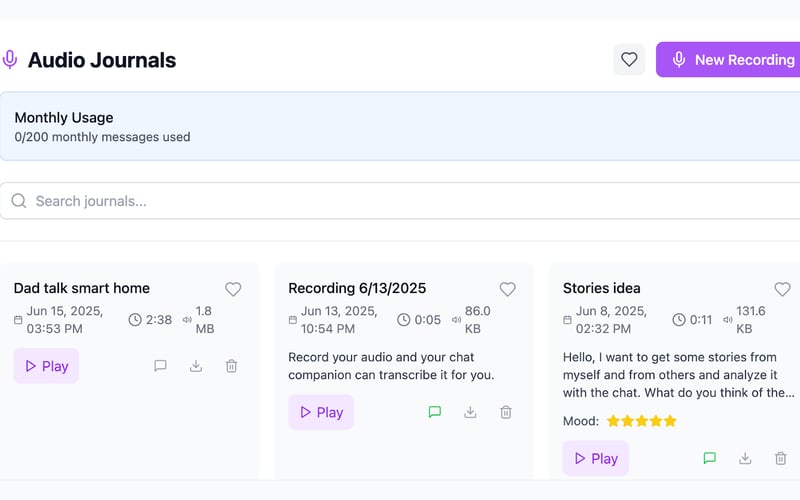
Task: Click the Stories idea mood star rating
Action: [x=641, y=421]
